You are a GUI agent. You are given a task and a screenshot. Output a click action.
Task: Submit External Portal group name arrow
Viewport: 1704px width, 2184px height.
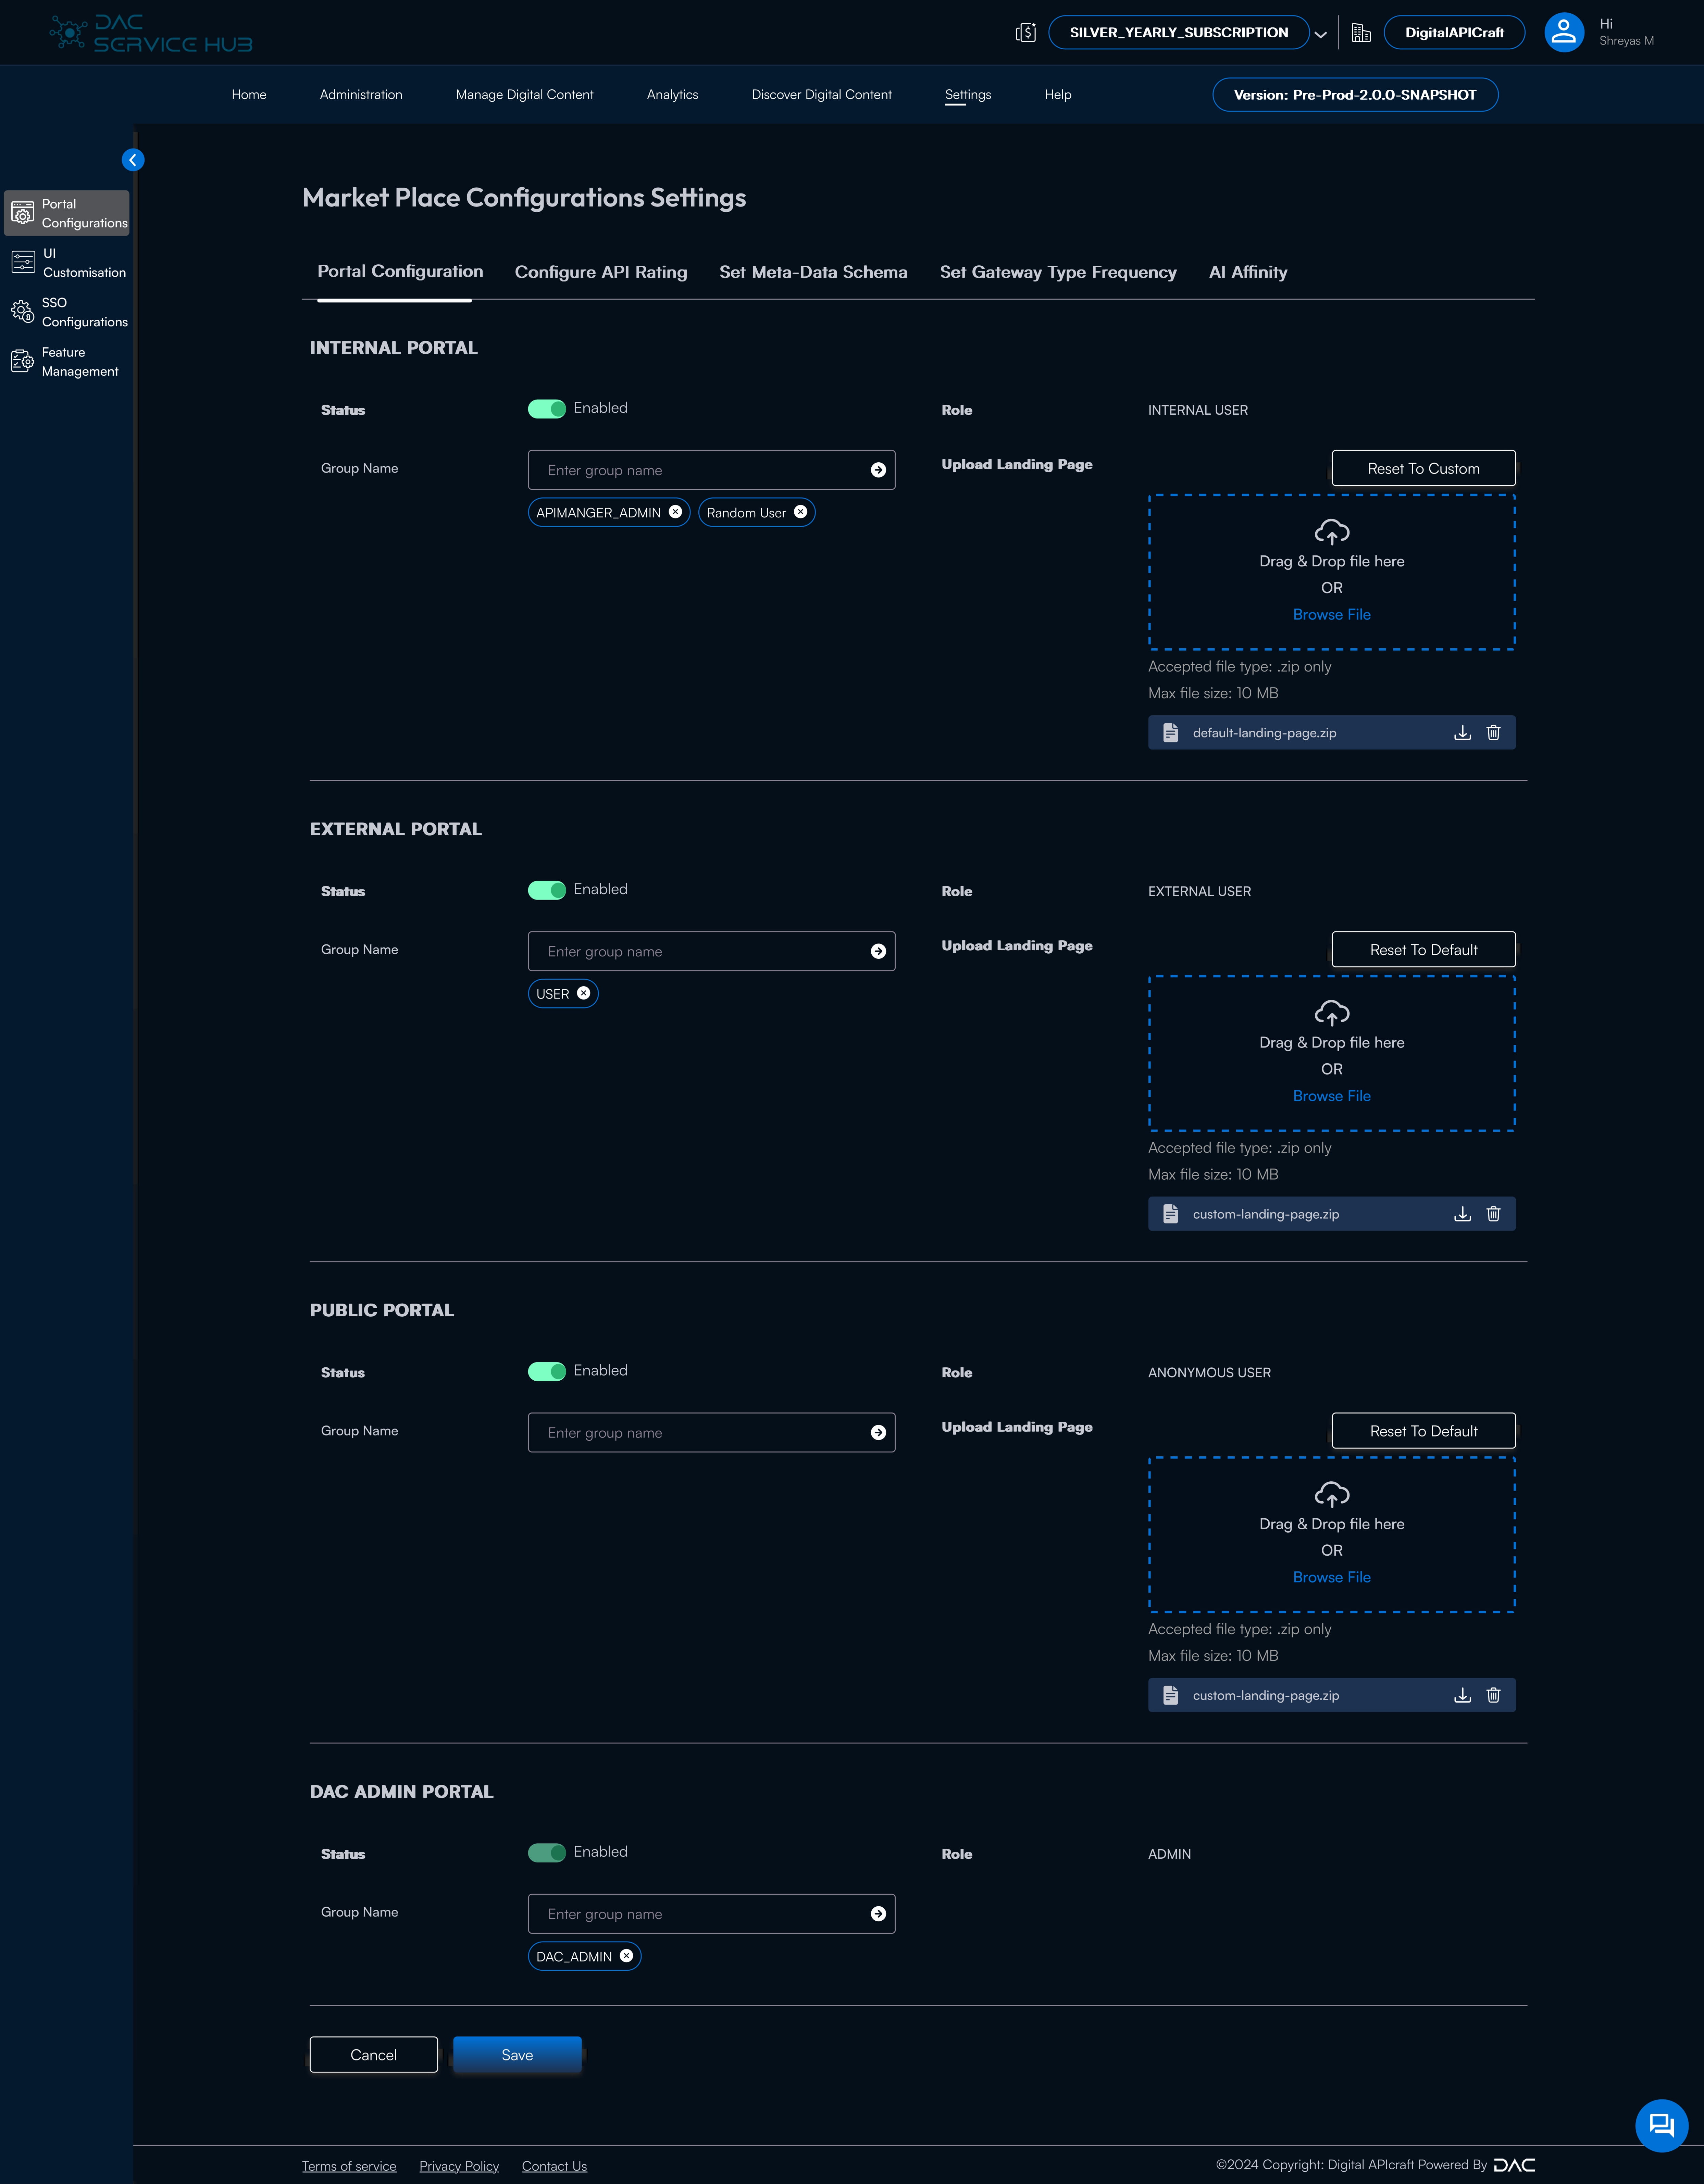click(878, 951)
